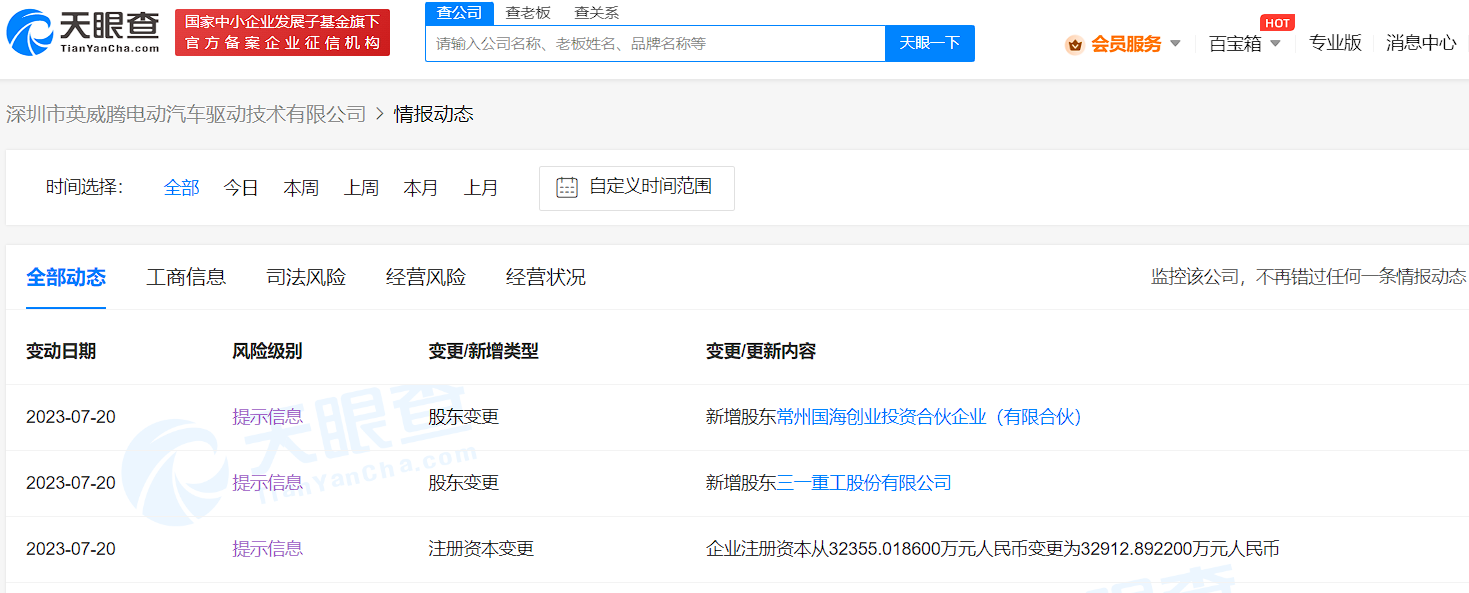Click the 天眼一下 search button
The width and height of the screenshot is (1469, 593).
click(x=929, y=43)
